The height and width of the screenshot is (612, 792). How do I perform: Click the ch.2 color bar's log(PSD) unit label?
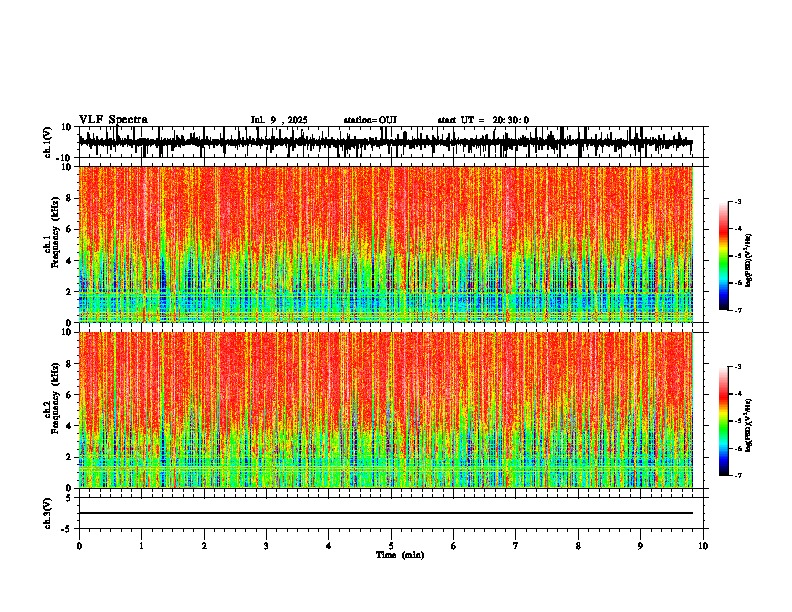pyautogui.click(x=749, y=425)
